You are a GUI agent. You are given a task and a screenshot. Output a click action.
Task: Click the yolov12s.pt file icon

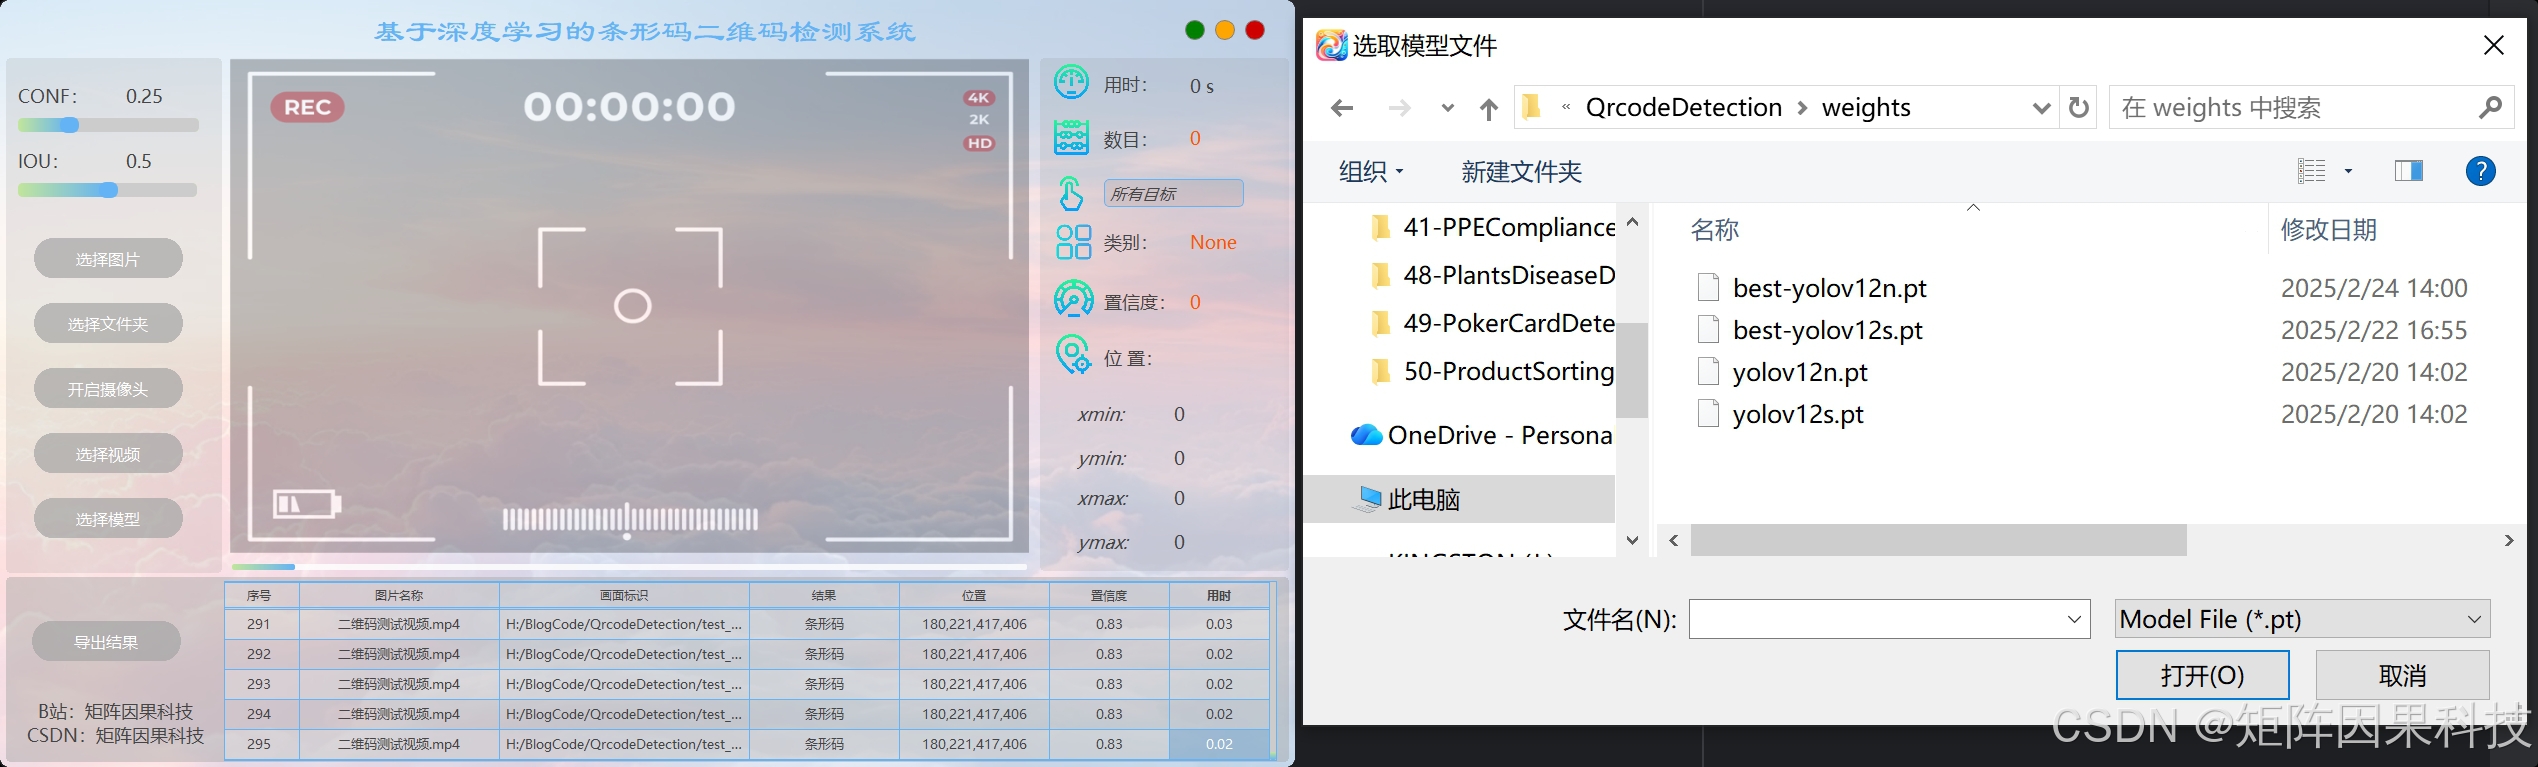point(1708,413)
